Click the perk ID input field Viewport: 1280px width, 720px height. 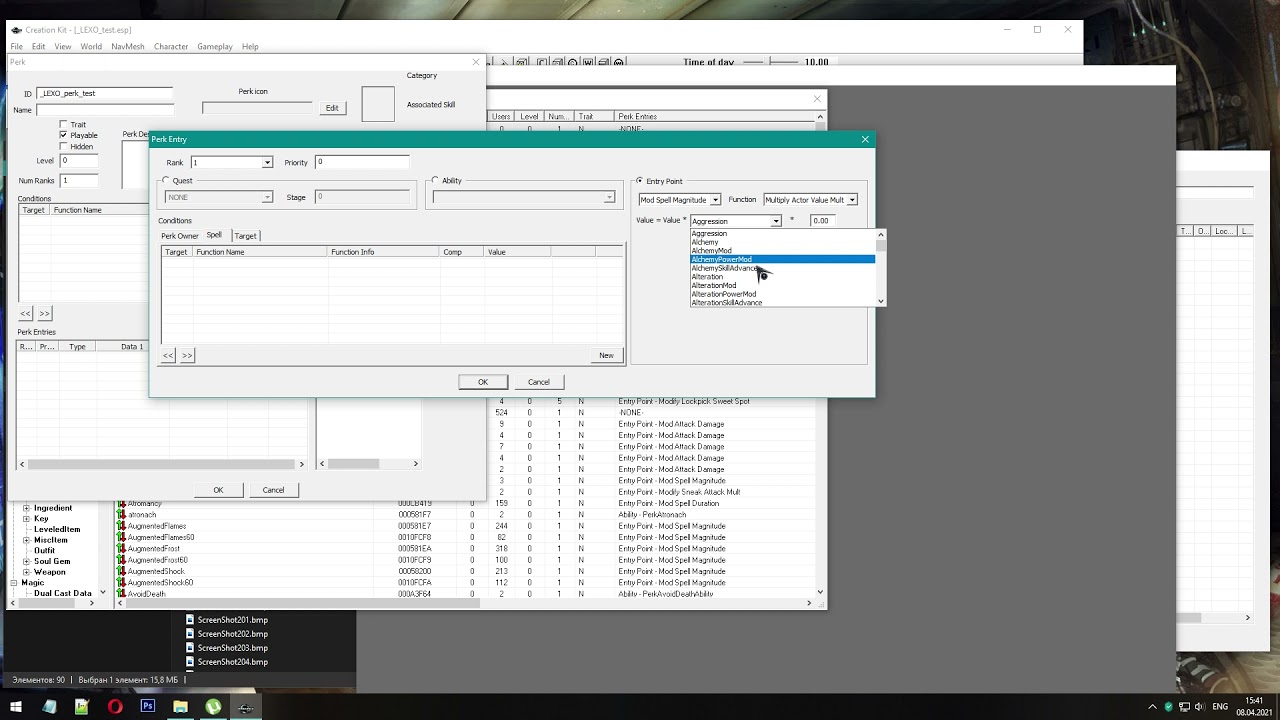105,93
